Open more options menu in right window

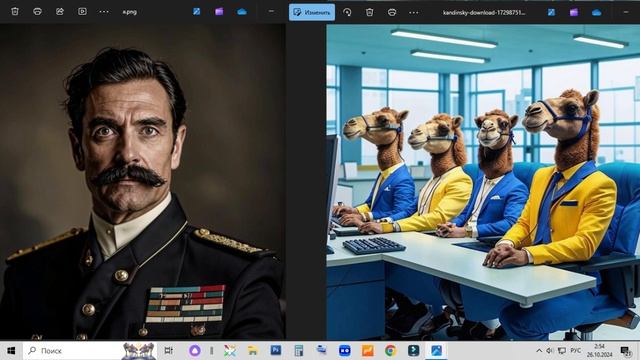tap(413, 12)
